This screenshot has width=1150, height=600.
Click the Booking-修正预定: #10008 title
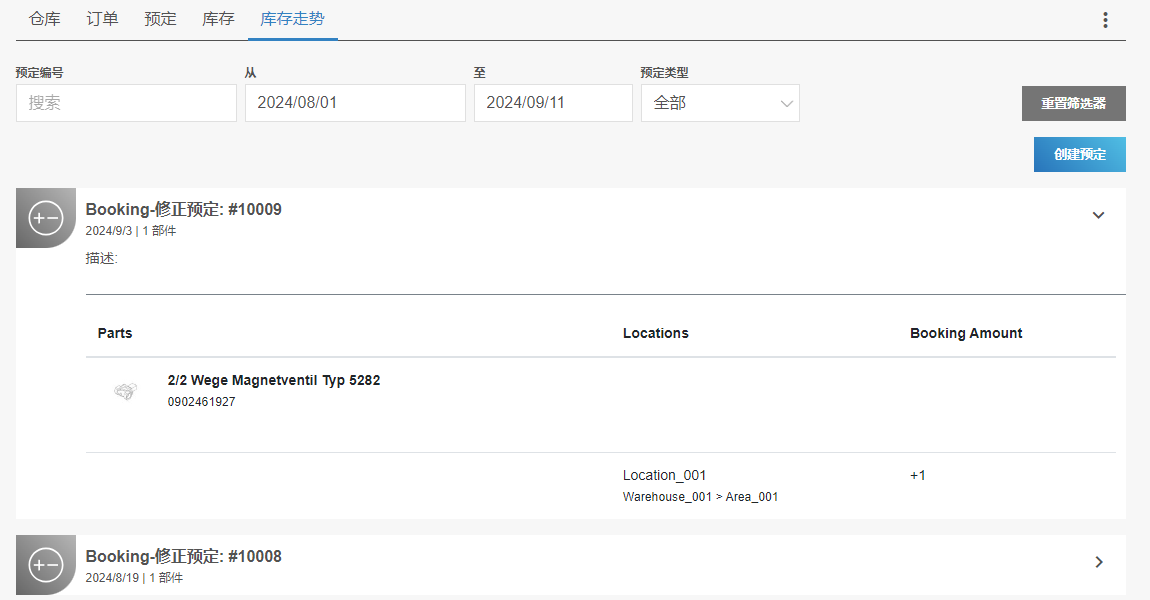point(183,556)
